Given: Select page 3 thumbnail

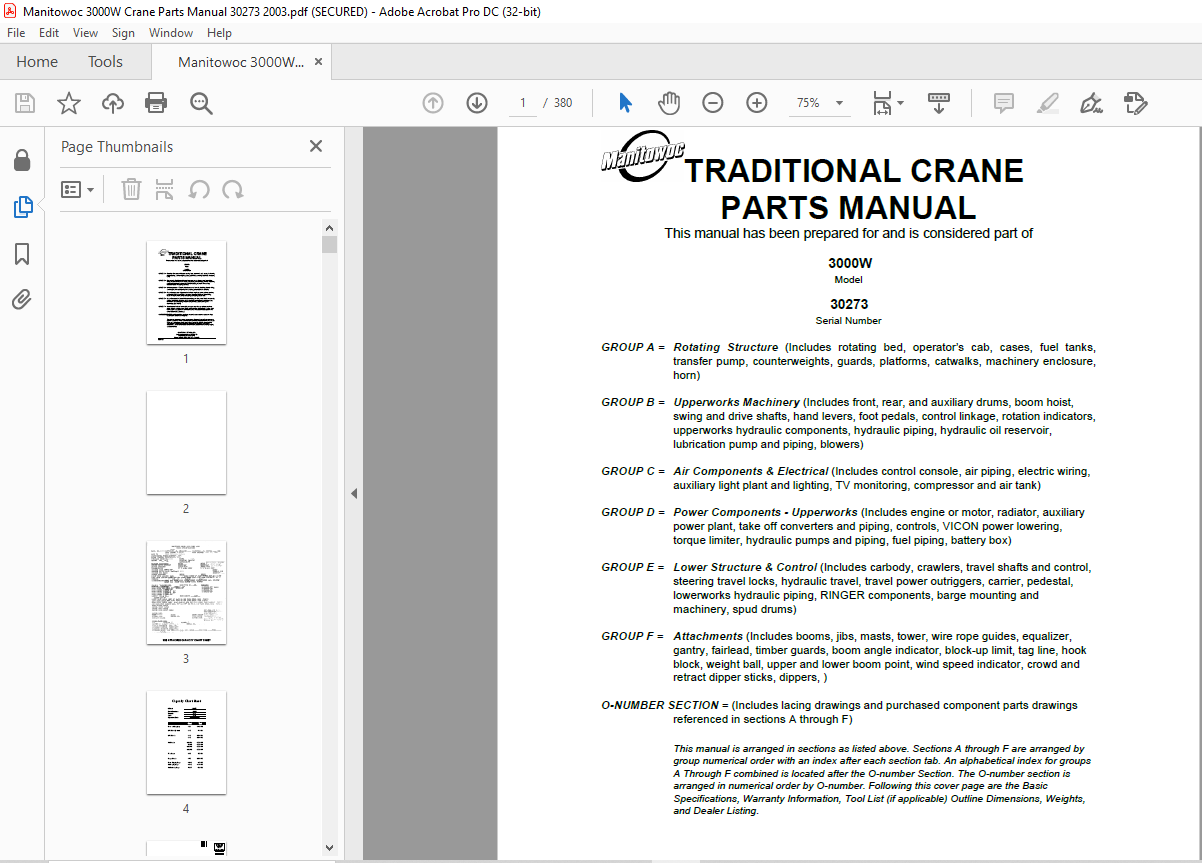Looking at the screenshot, I should pyautogui.click(x=186, y=593).
